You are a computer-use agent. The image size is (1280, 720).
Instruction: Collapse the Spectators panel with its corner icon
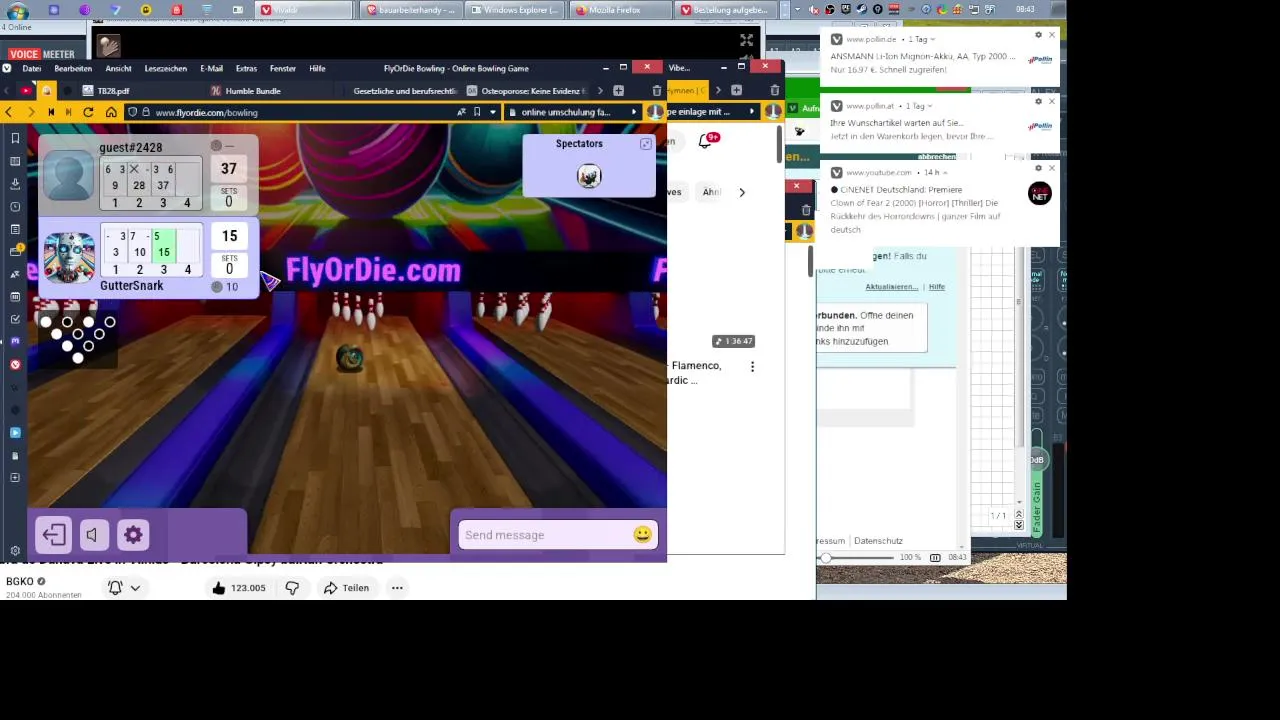tap(646, 144)
